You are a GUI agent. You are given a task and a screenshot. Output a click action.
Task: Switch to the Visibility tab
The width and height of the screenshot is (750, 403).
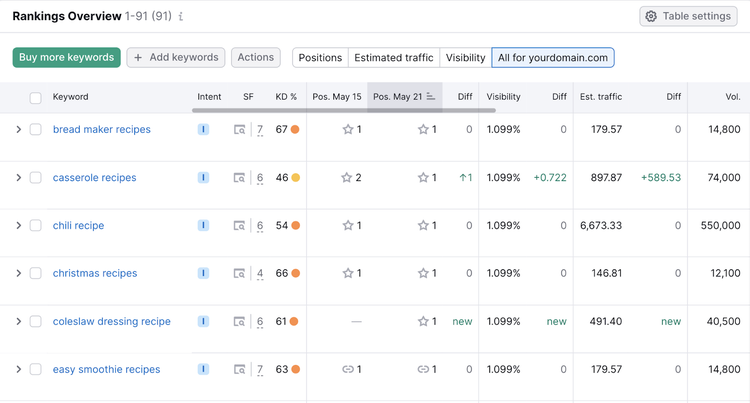pyautogui.click(x=465, y=57)
